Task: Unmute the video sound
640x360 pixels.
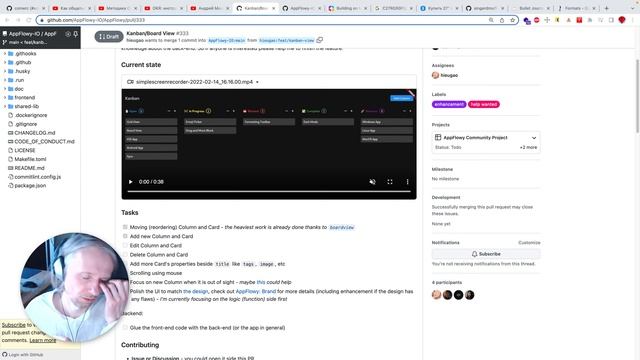Action: (372, 182)
